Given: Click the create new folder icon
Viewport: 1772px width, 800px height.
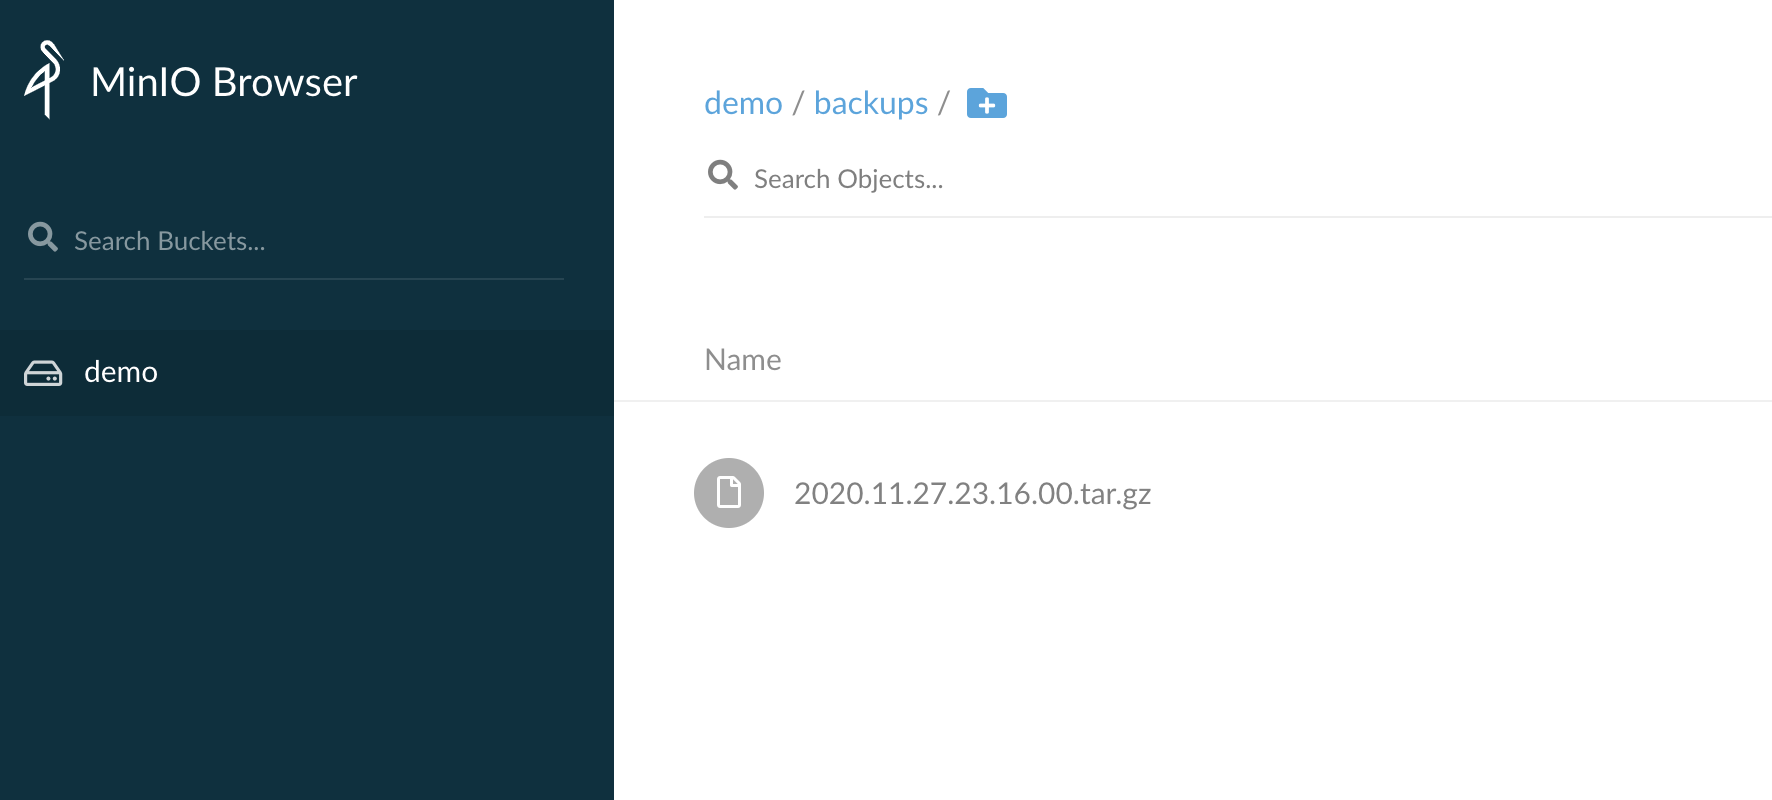Looking at the screenshot, I should [x=987, y=103].
